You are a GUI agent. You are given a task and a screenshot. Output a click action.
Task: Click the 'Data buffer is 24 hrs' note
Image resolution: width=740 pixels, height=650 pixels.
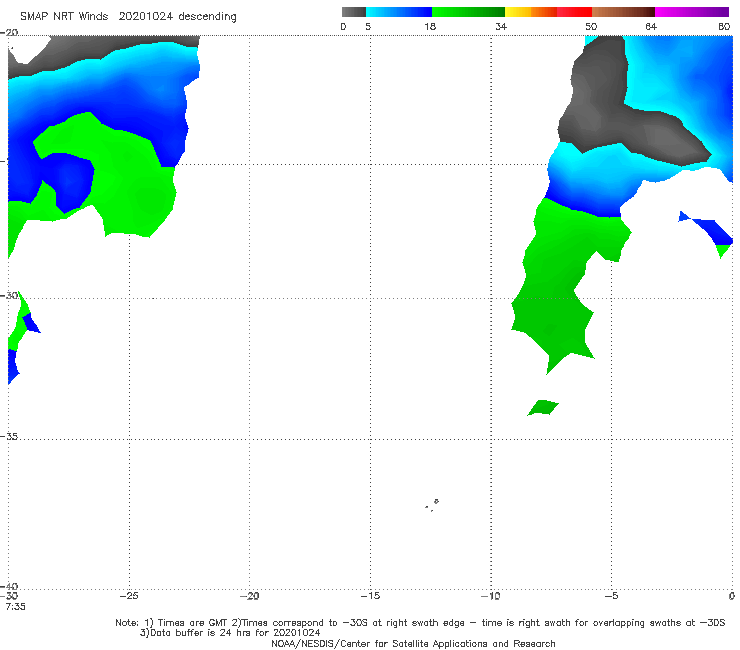coord(230,633)
